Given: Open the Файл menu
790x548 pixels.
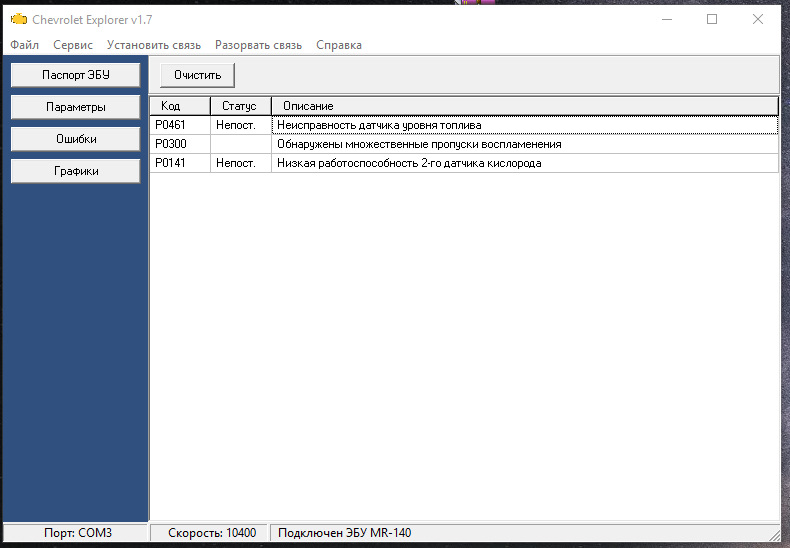Looking at the screenshot, I should pyautogui.click(x=25, y=45).
